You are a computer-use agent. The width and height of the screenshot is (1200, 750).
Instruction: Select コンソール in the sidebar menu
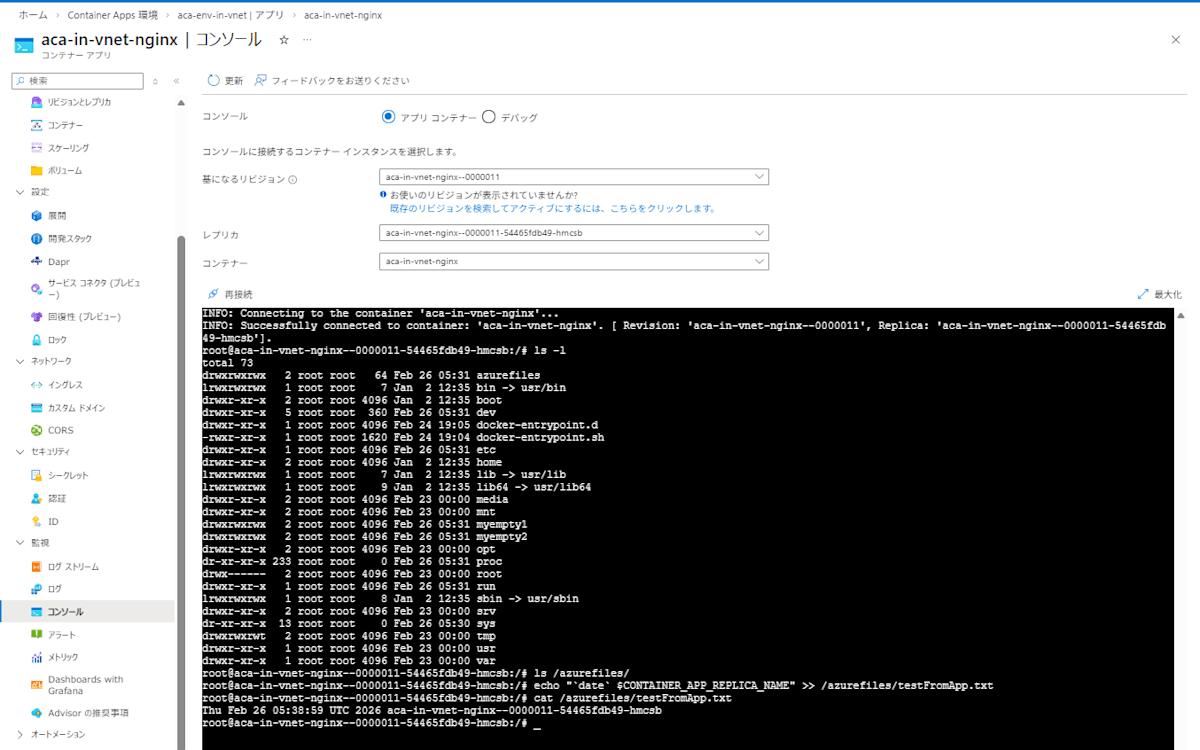click(88, 612)
